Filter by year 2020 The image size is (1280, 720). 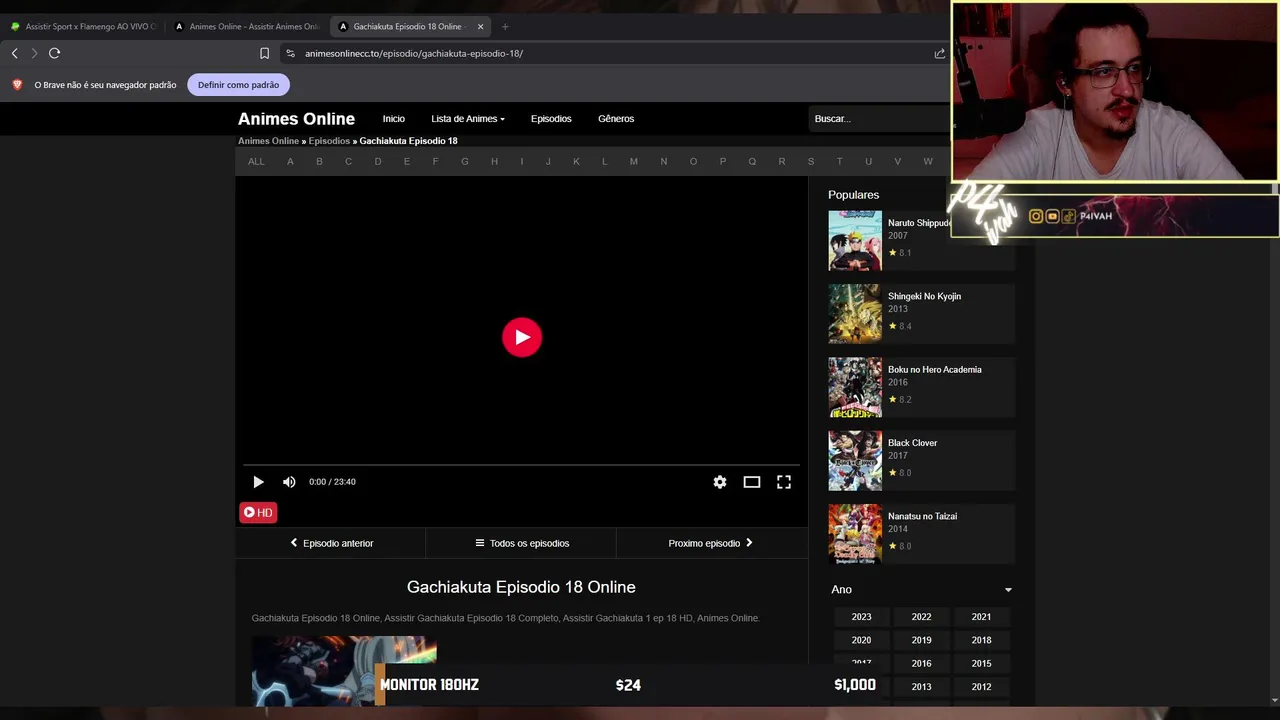pos(861,640)
